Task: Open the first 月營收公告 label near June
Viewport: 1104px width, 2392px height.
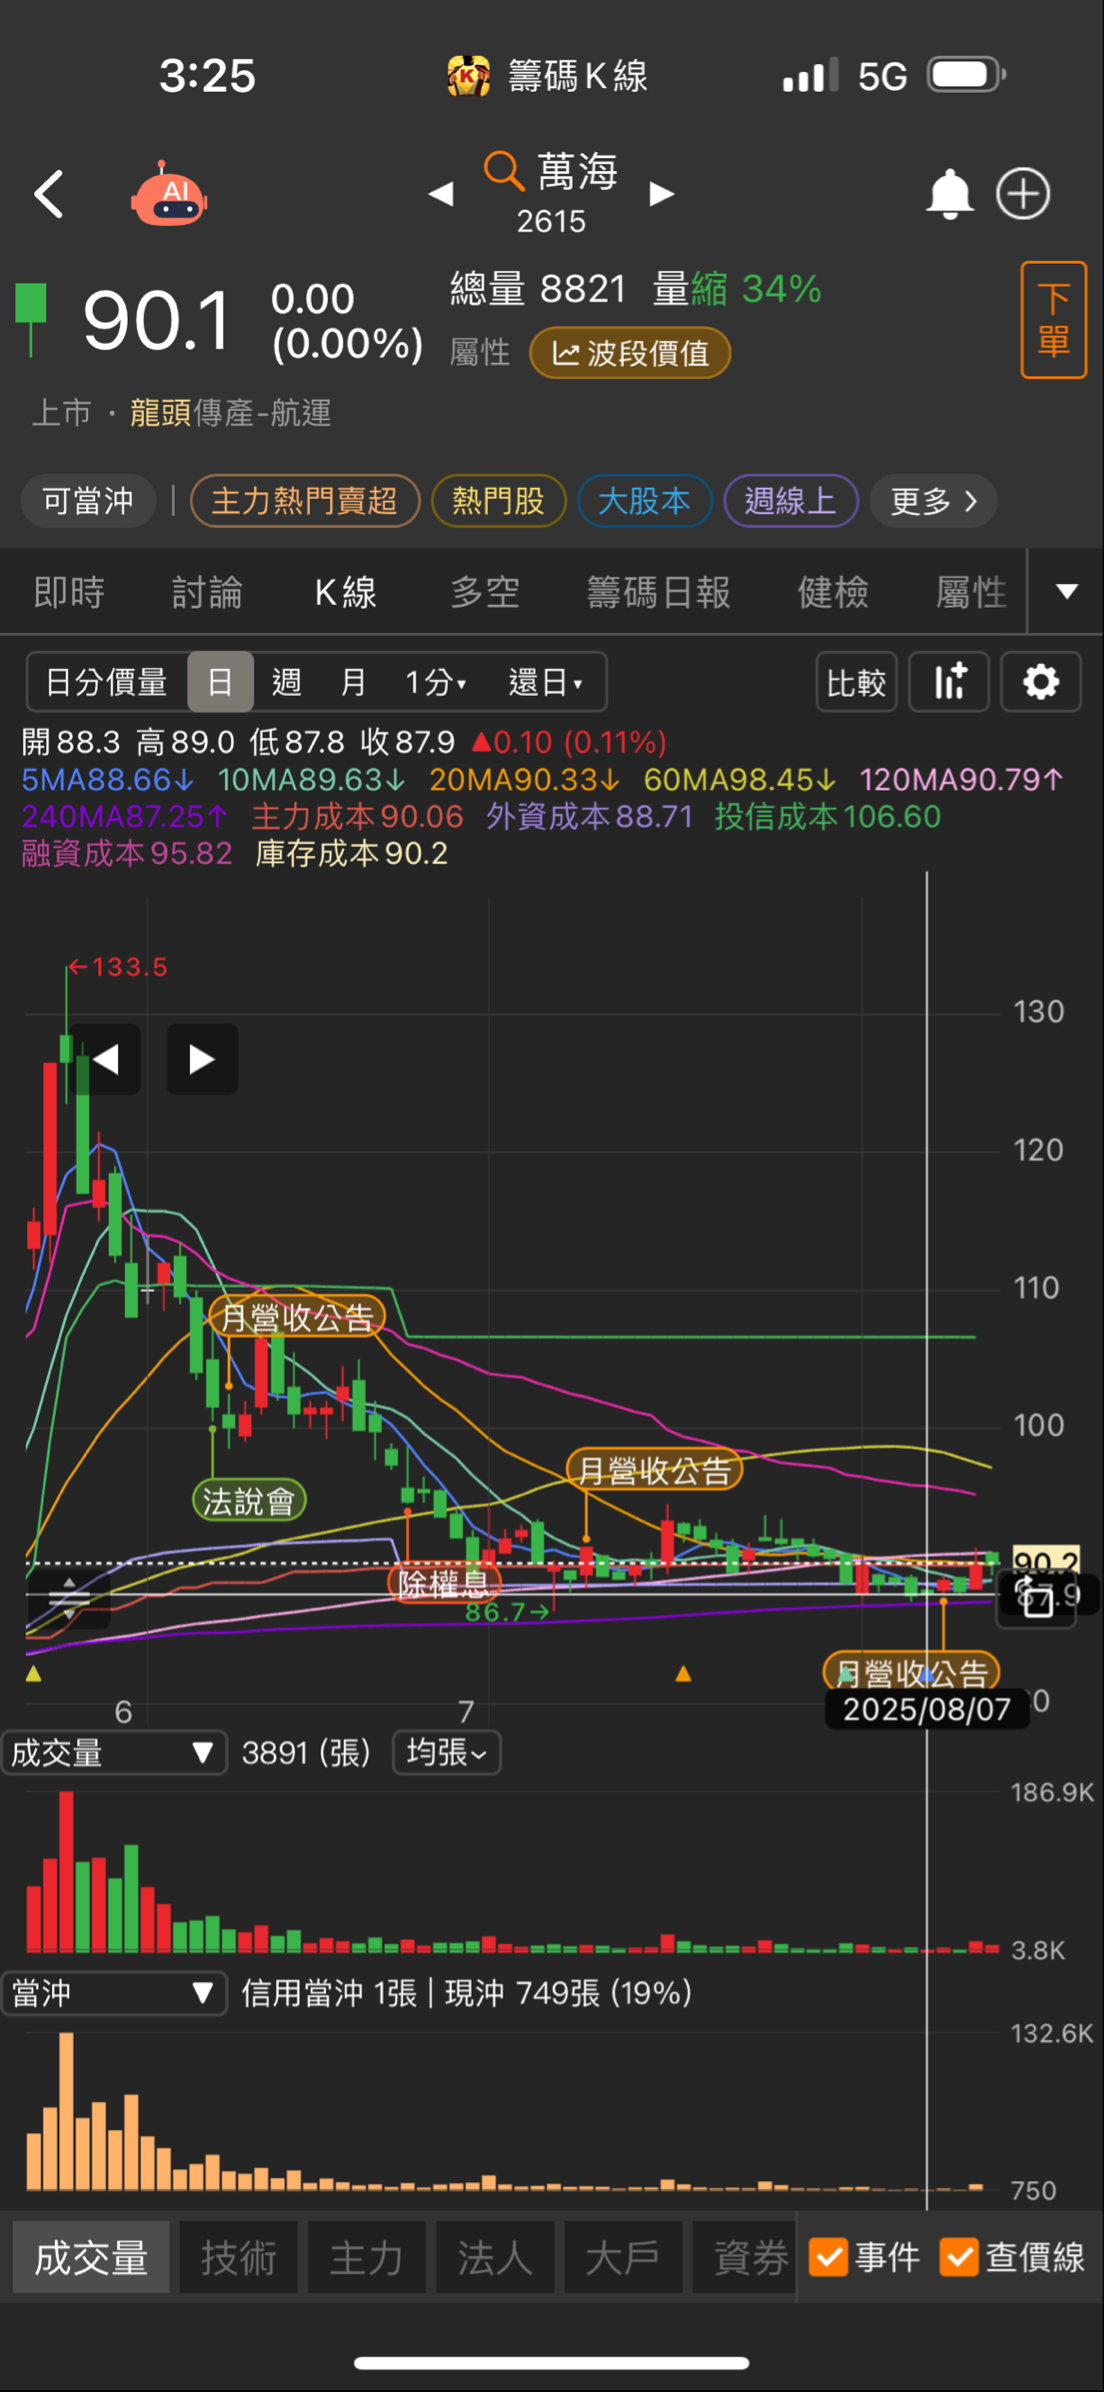Action: coord(297,1317)
